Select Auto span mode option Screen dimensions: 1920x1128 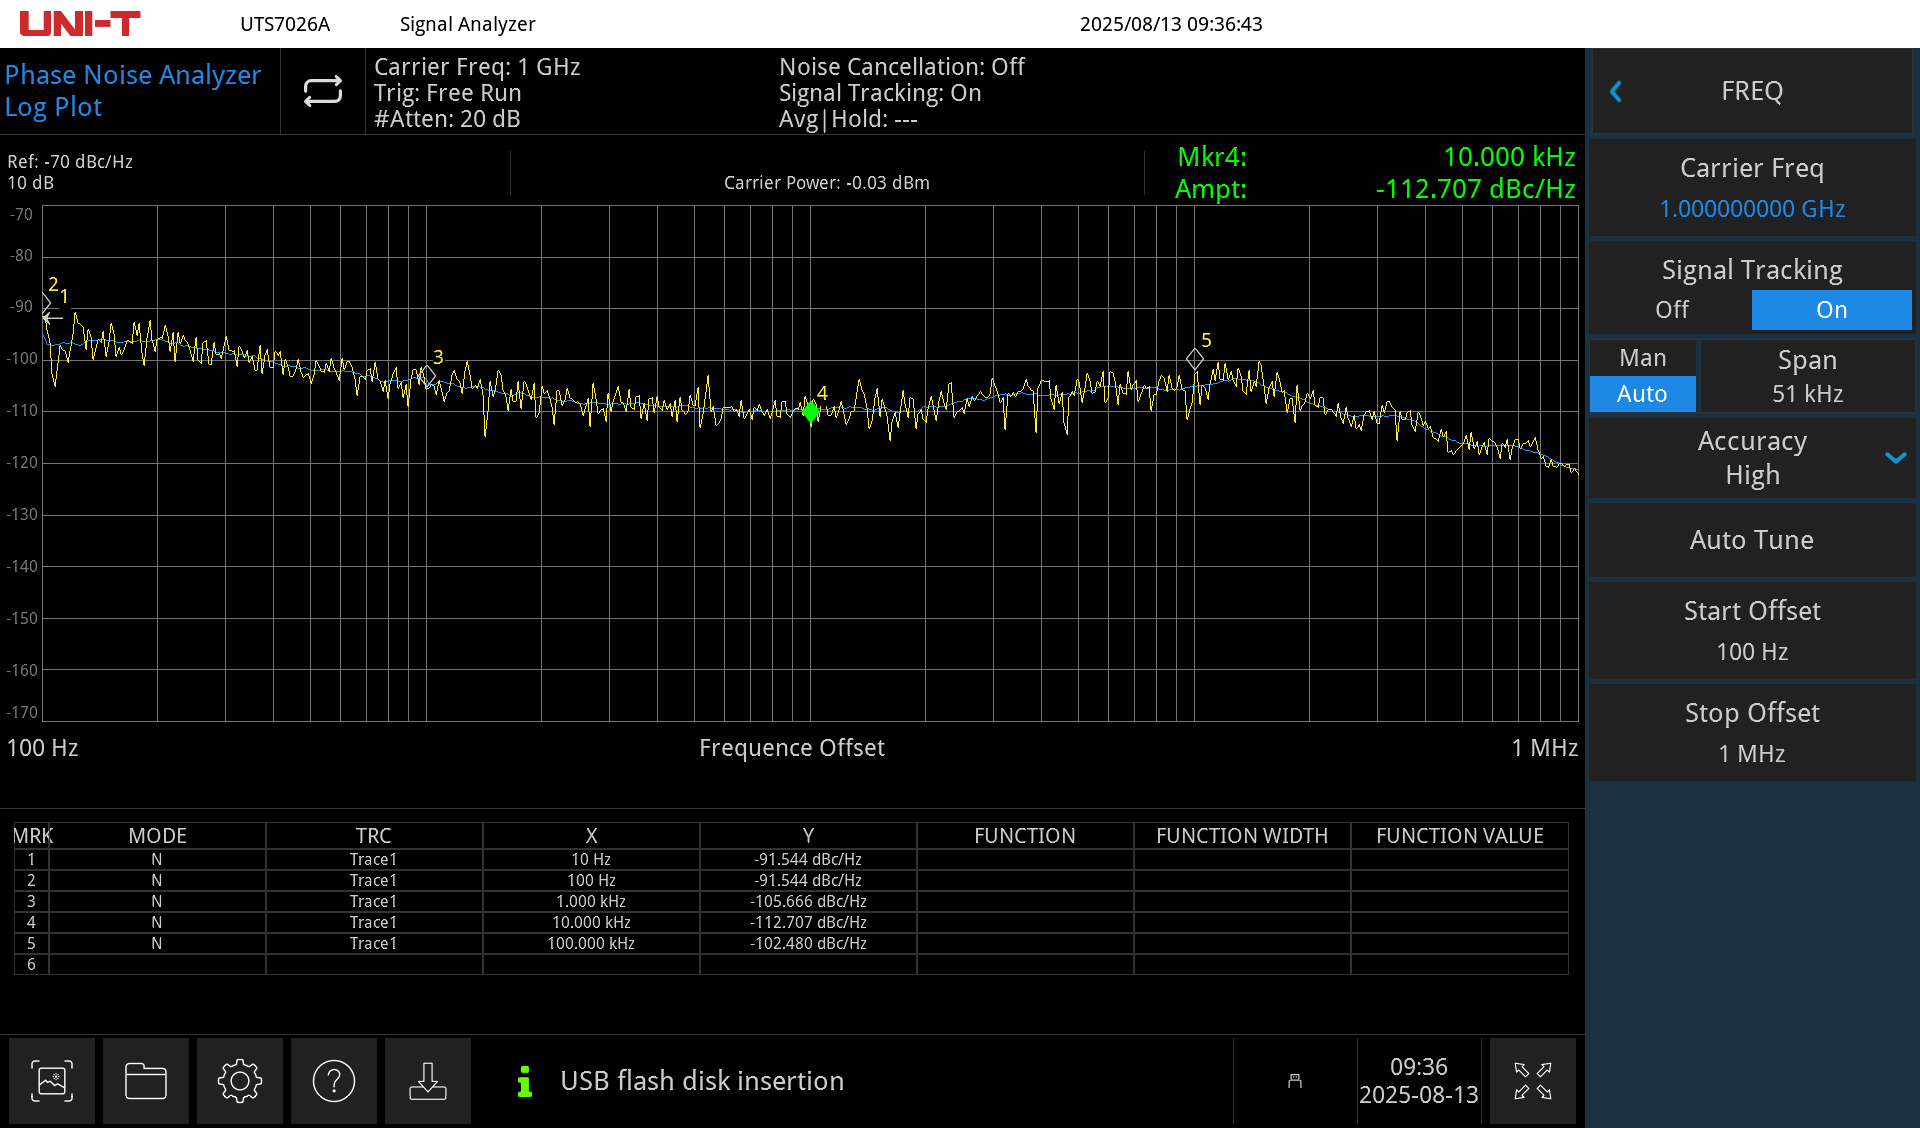point(1642,394)
